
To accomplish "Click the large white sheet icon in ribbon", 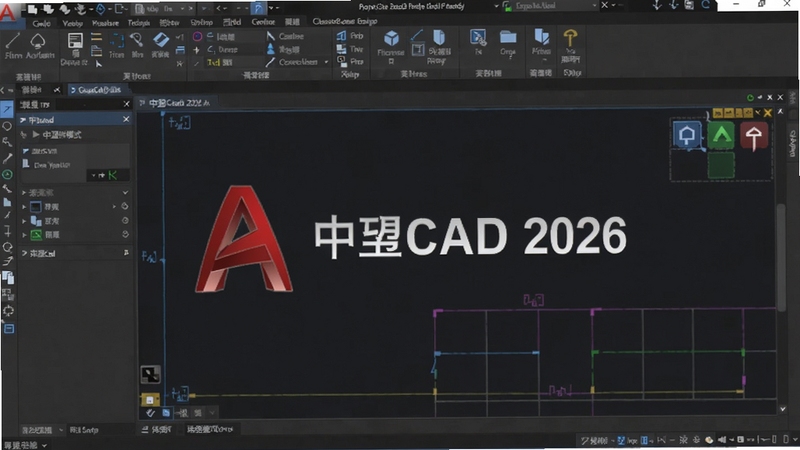I will (75, 41).
